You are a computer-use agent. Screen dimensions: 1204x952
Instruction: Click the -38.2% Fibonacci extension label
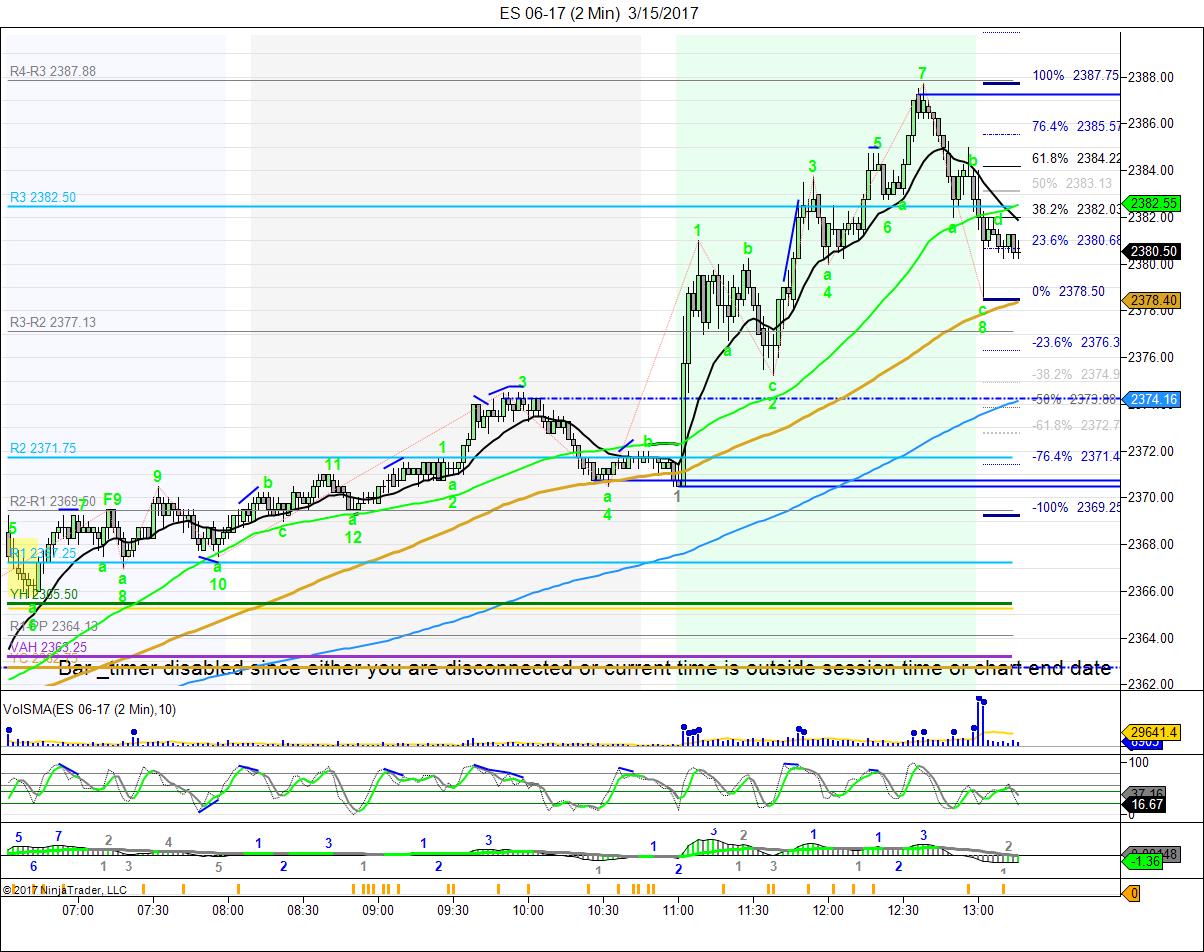point(1076,374)
